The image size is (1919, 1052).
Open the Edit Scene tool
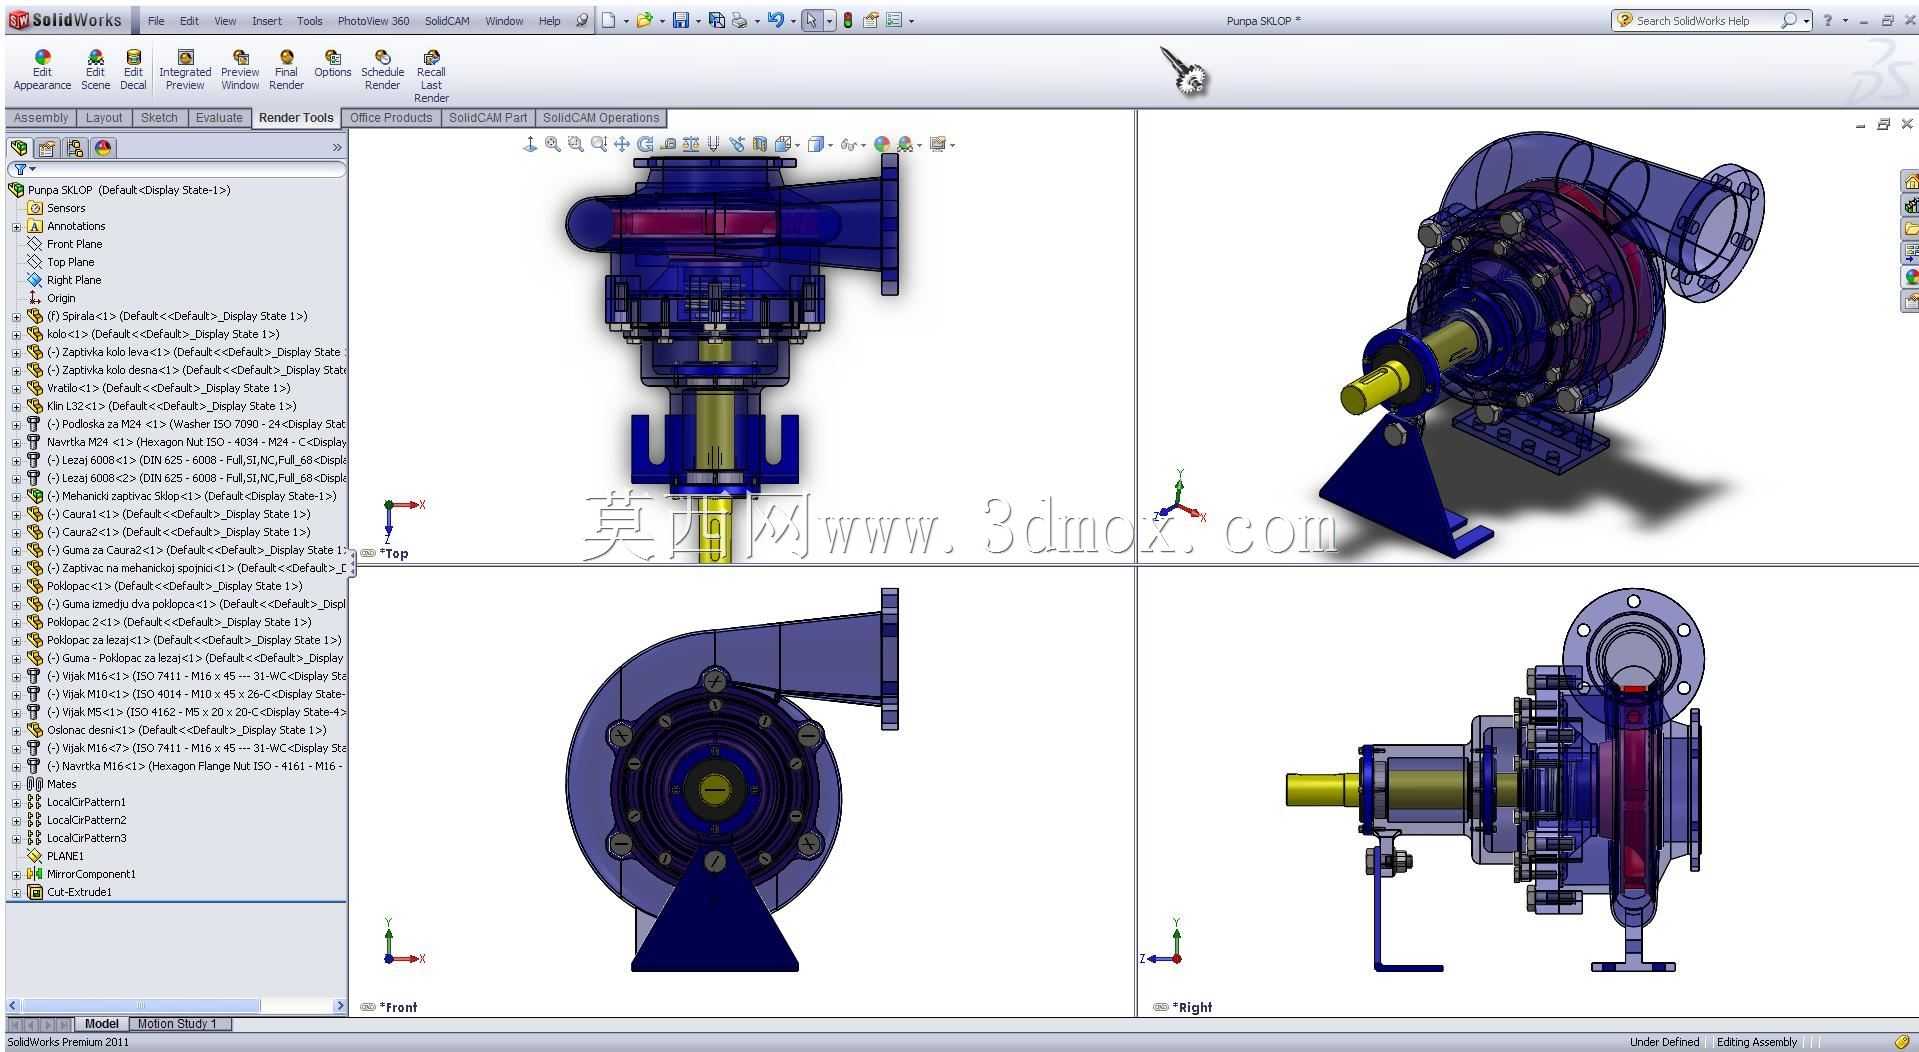(x=95, y=70)
